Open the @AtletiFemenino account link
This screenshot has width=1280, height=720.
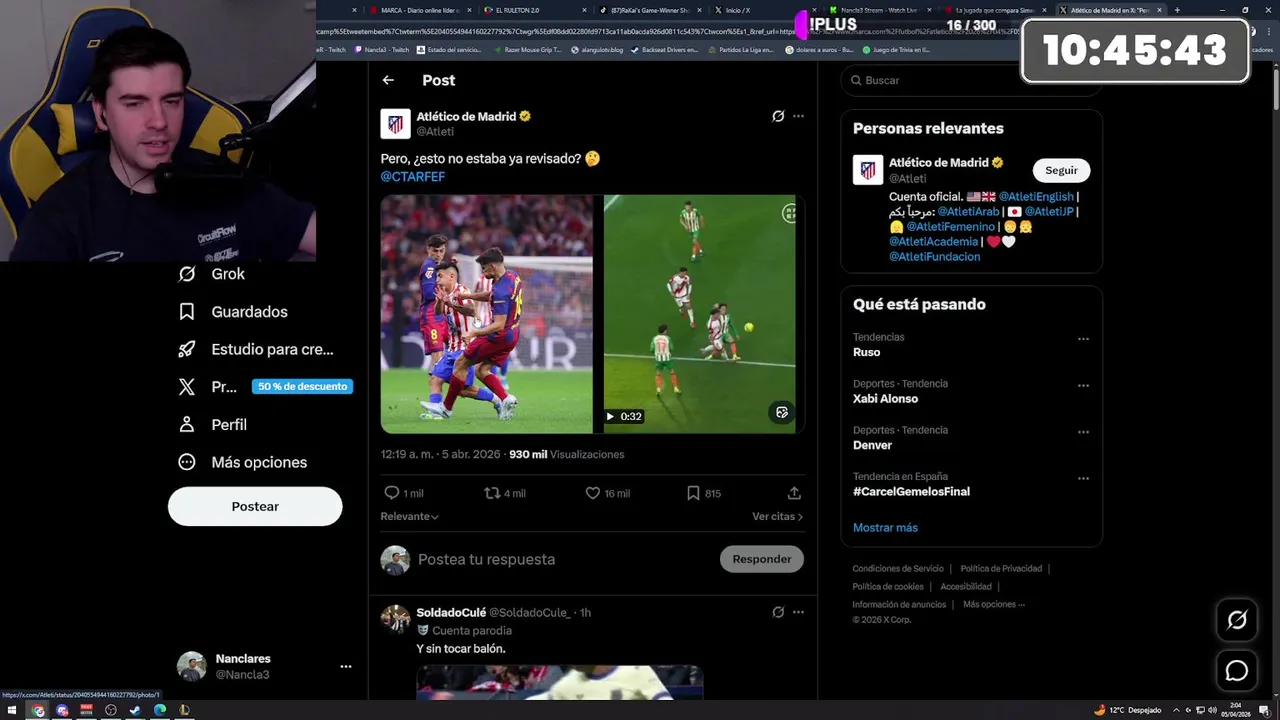(x=949, y=227)
